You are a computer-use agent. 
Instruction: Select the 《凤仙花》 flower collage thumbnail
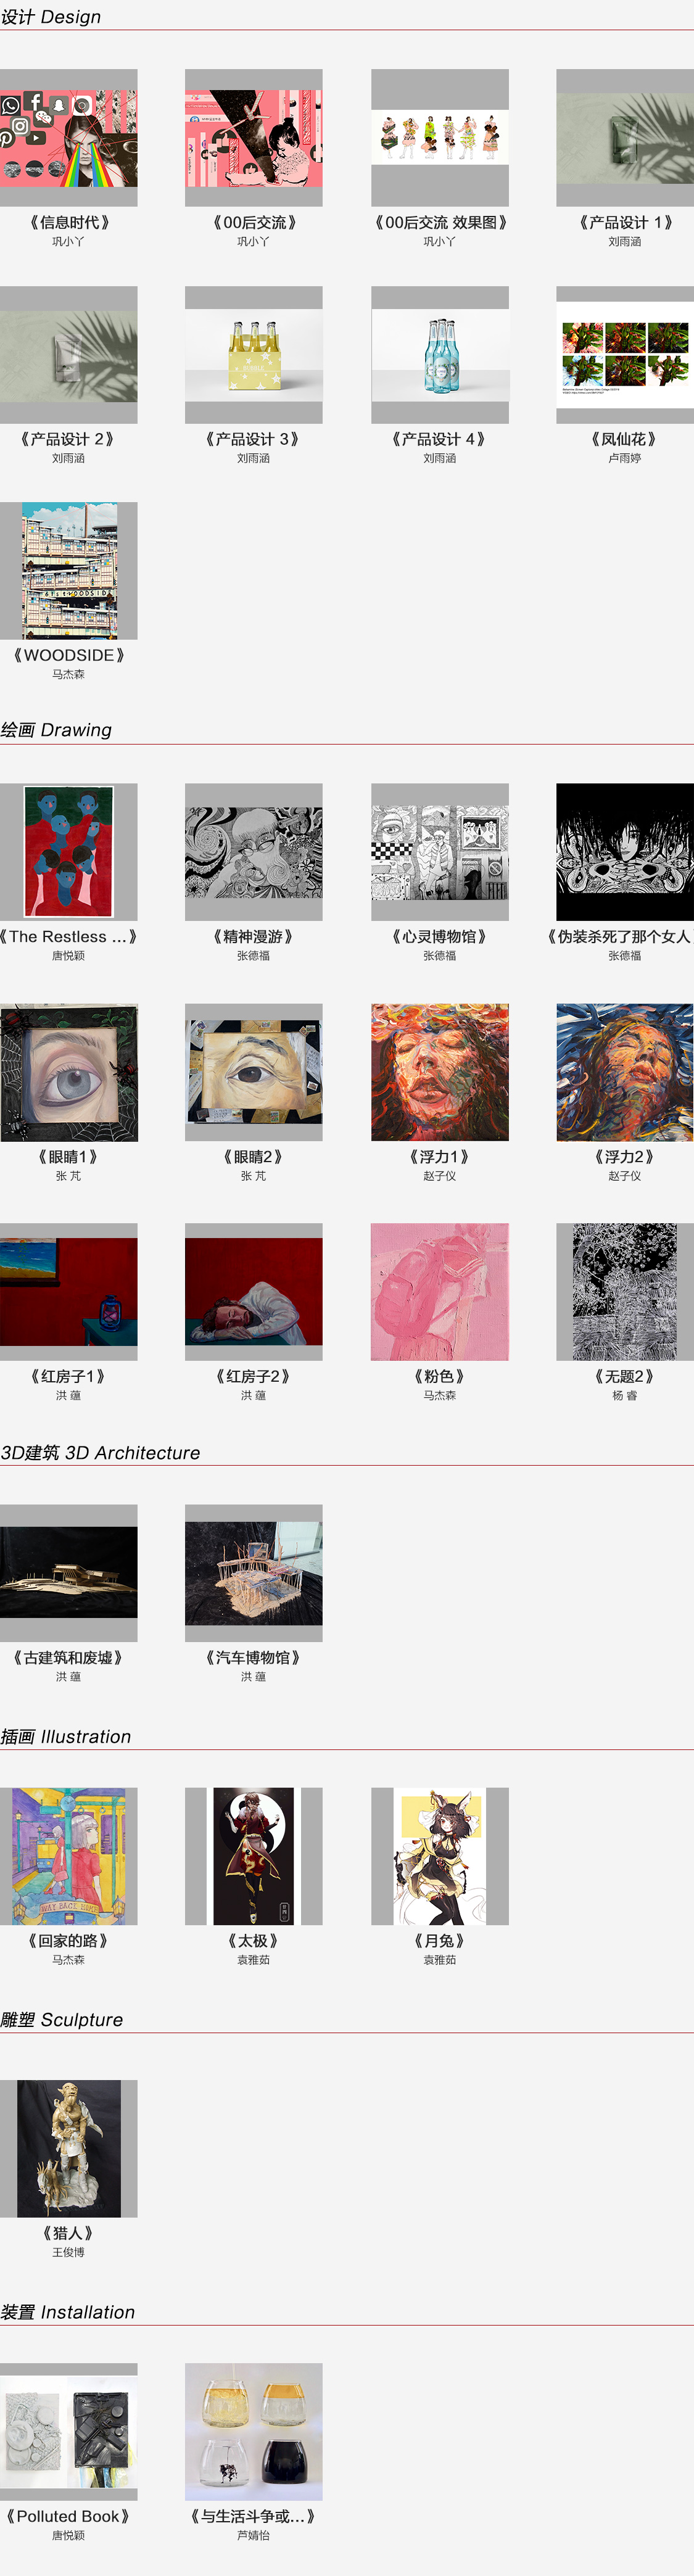pos(625,355)
